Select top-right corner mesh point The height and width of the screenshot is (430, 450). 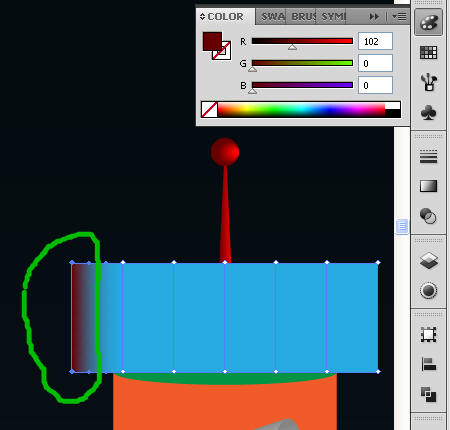378,263
